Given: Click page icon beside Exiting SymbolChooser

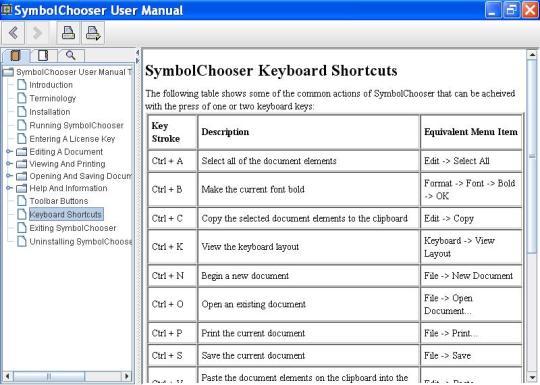Looking at the screenshot, I should tap(22, 227).
